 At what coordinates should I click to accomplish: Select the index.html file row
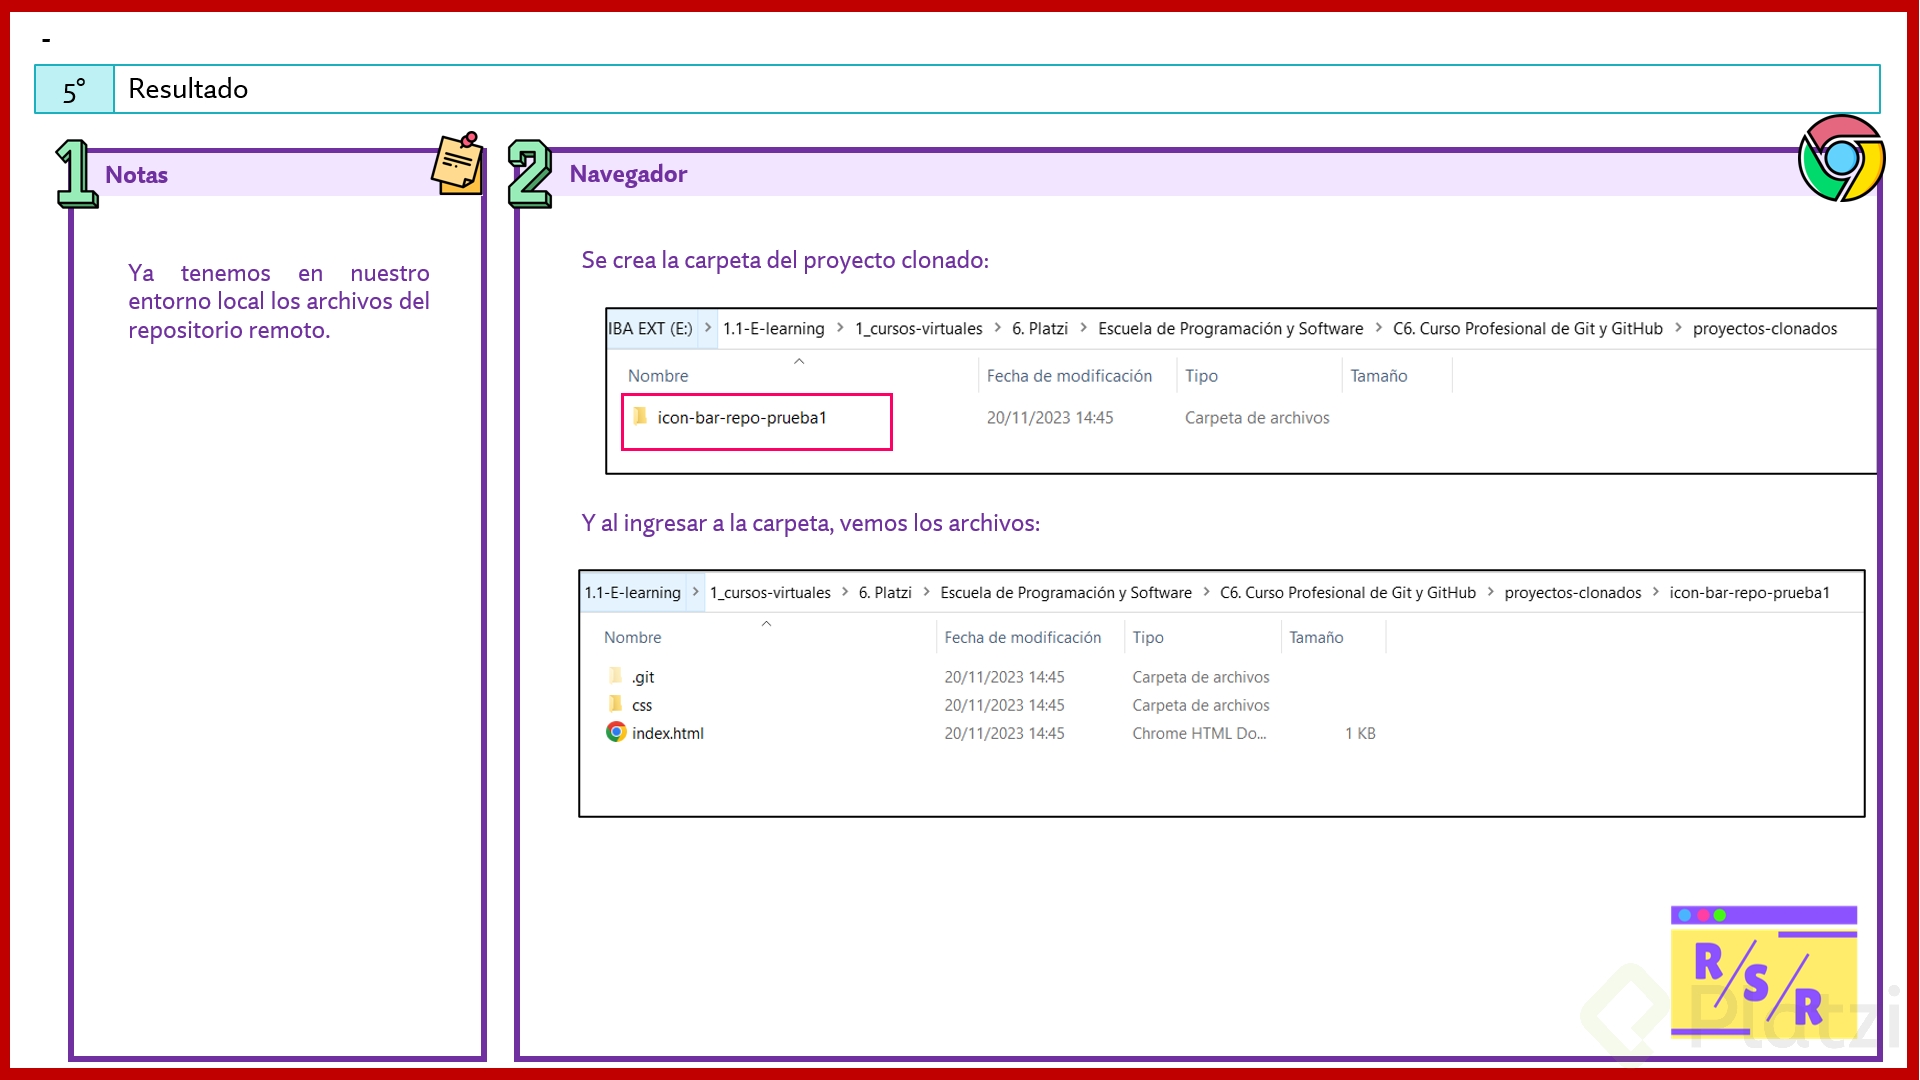pos(668,733)
